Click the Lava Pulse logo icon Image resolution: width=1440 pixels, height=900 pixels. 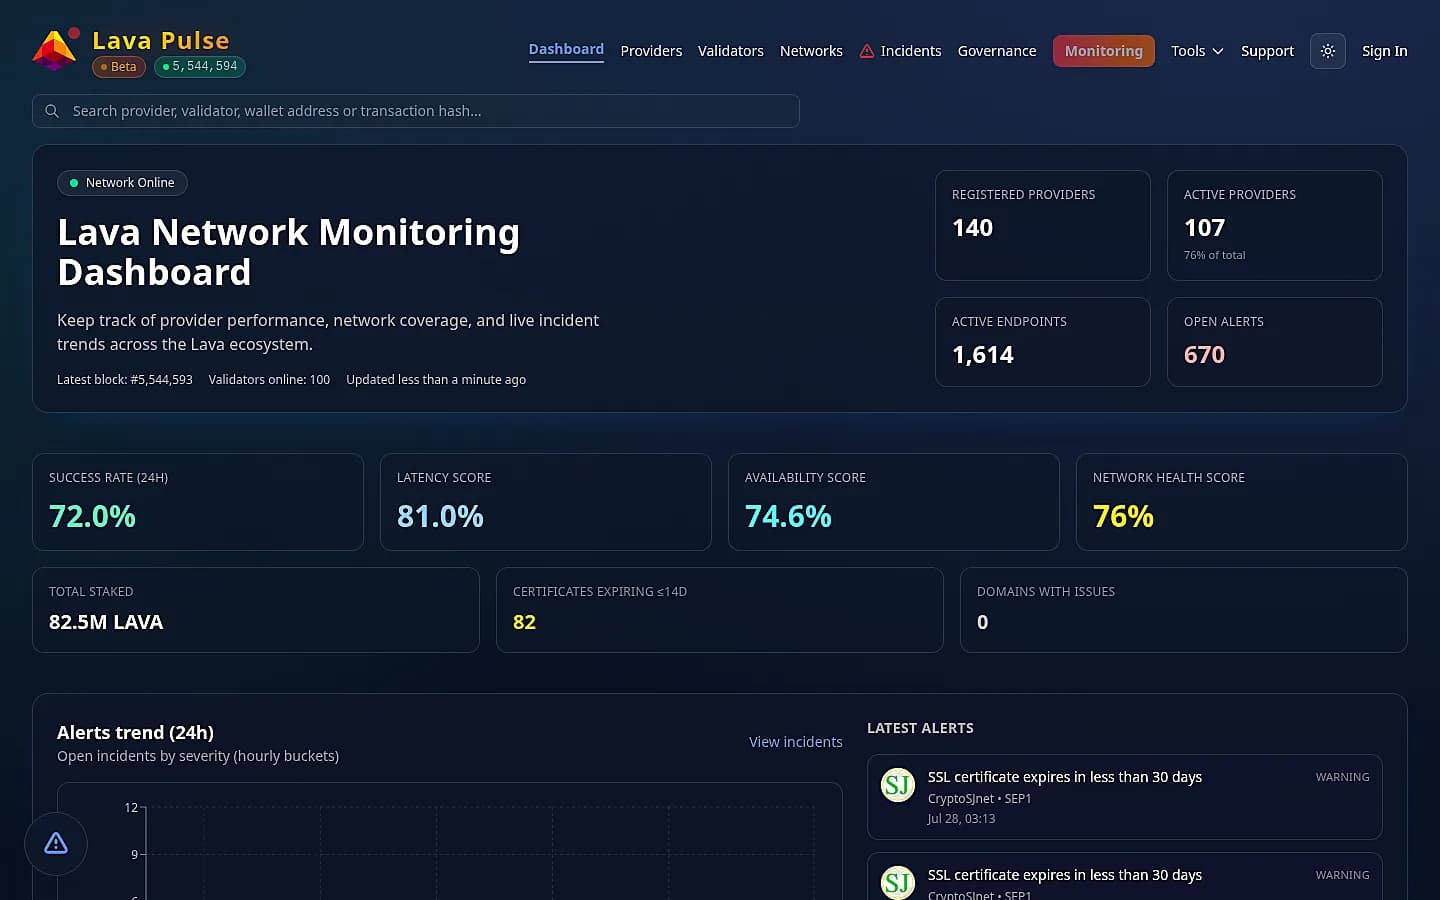tap(55, 50)
